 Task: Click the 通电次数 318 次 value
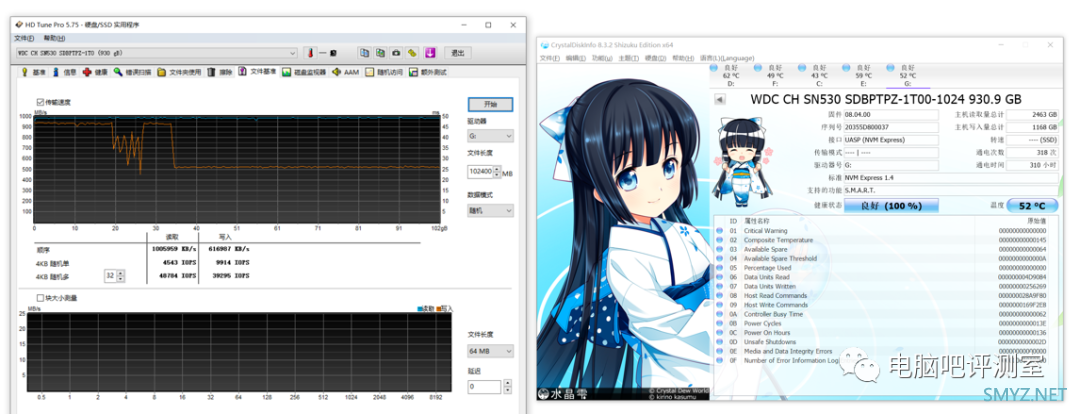tap(1032, 153)
